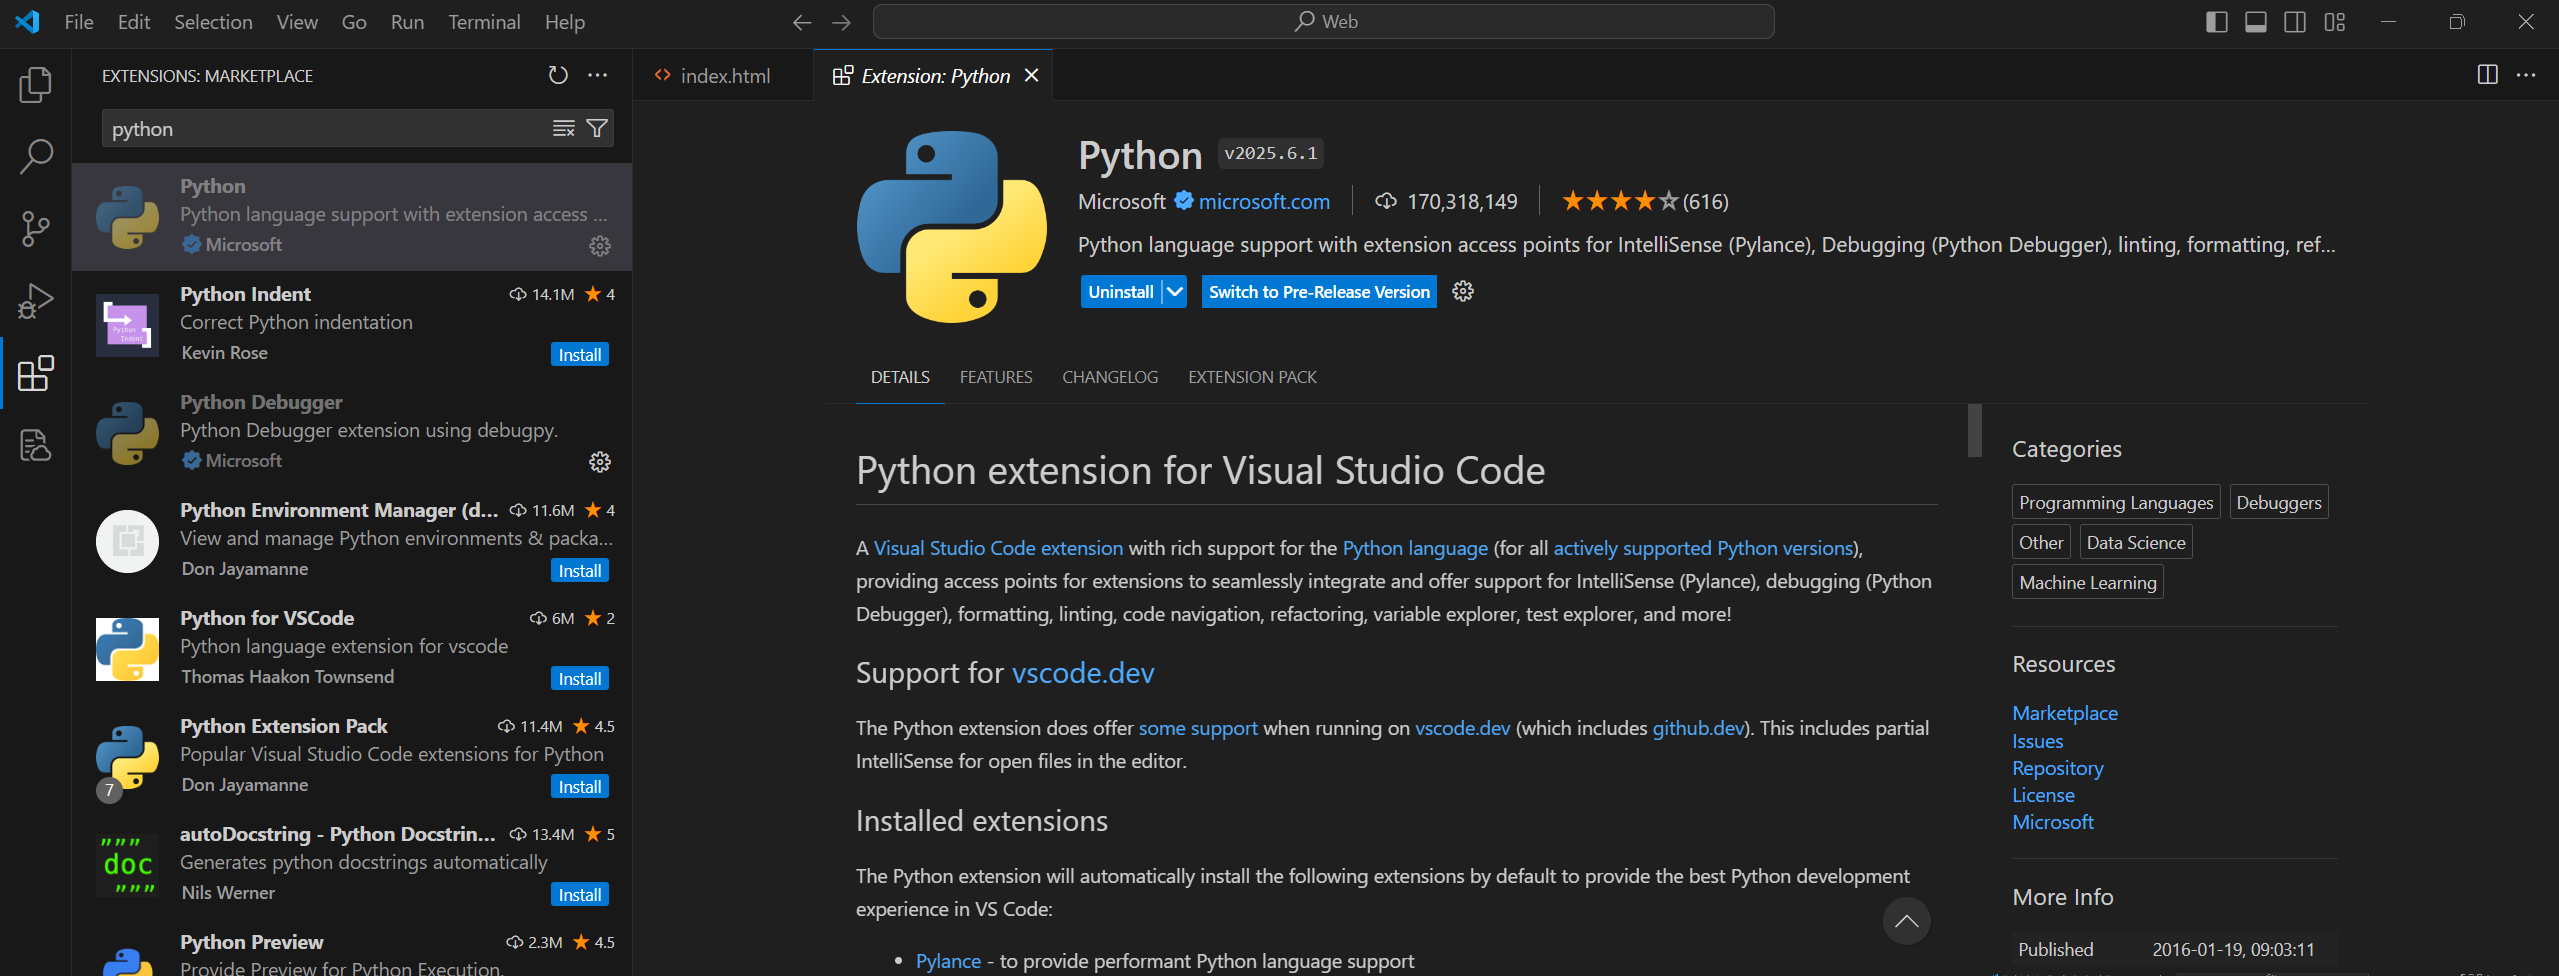Open the extensions filter icon
The width and height of the screenshot is (2559, 976).
pyautogui.click(x=596, y=128)
